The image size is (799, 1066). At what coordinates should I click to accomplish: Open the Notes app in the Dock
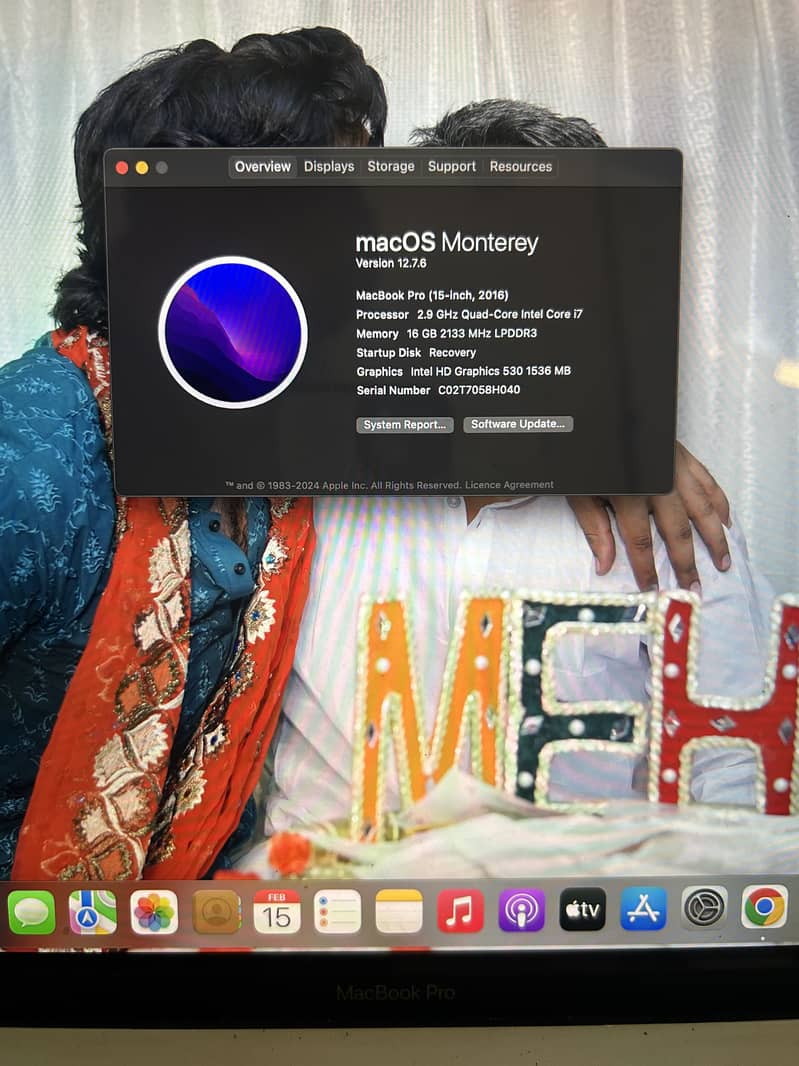coord(399,911)
